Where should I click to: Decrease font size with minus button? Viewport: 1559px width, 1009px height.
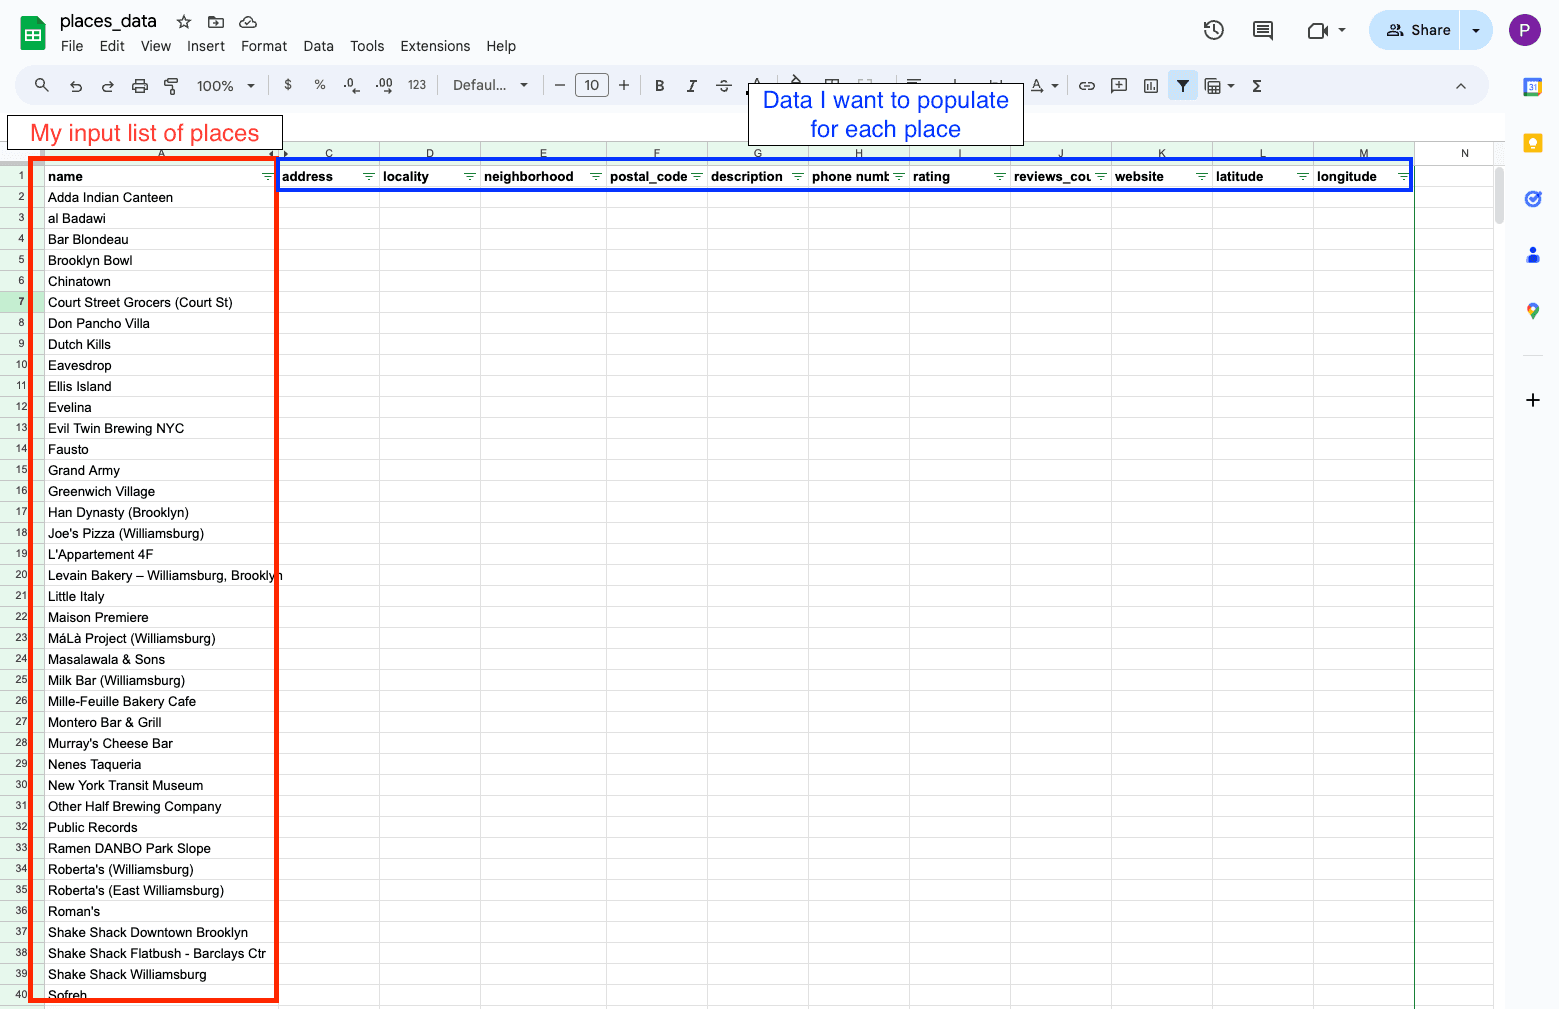point(560,85)
